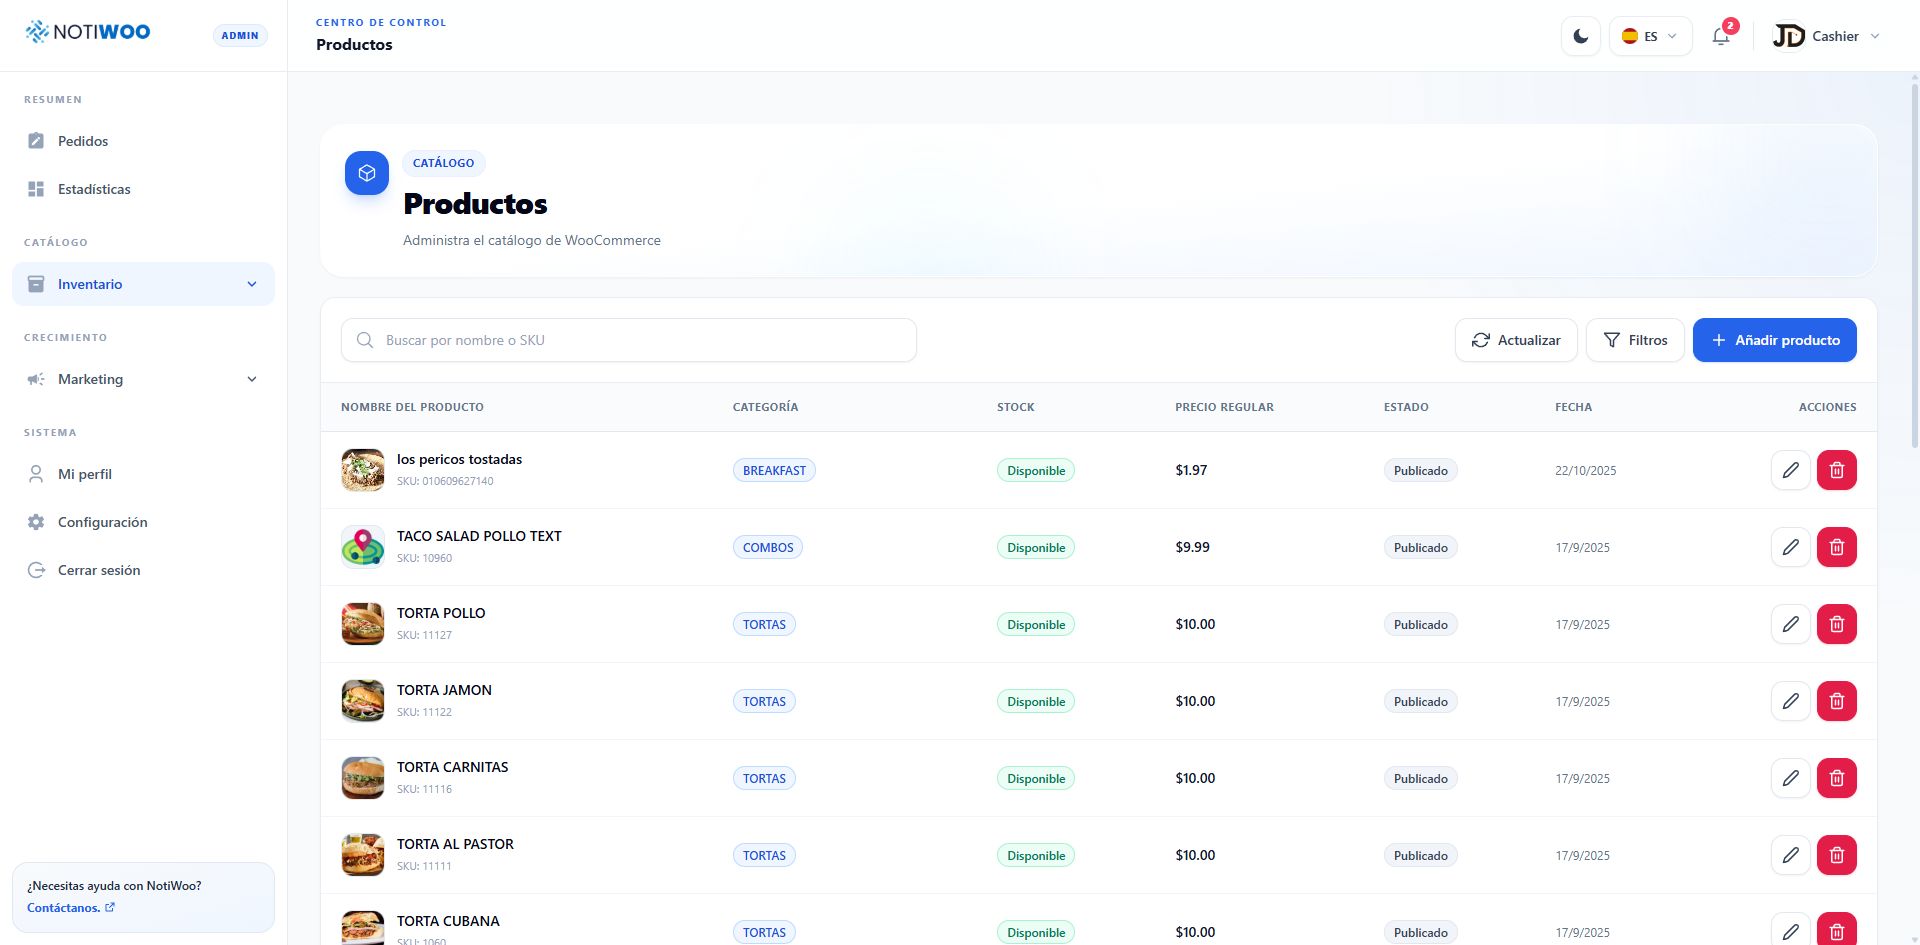Viewport: 1920px width, 945px height.
Task: Open Configuración in the sidebar
Action: click(143, 522)
